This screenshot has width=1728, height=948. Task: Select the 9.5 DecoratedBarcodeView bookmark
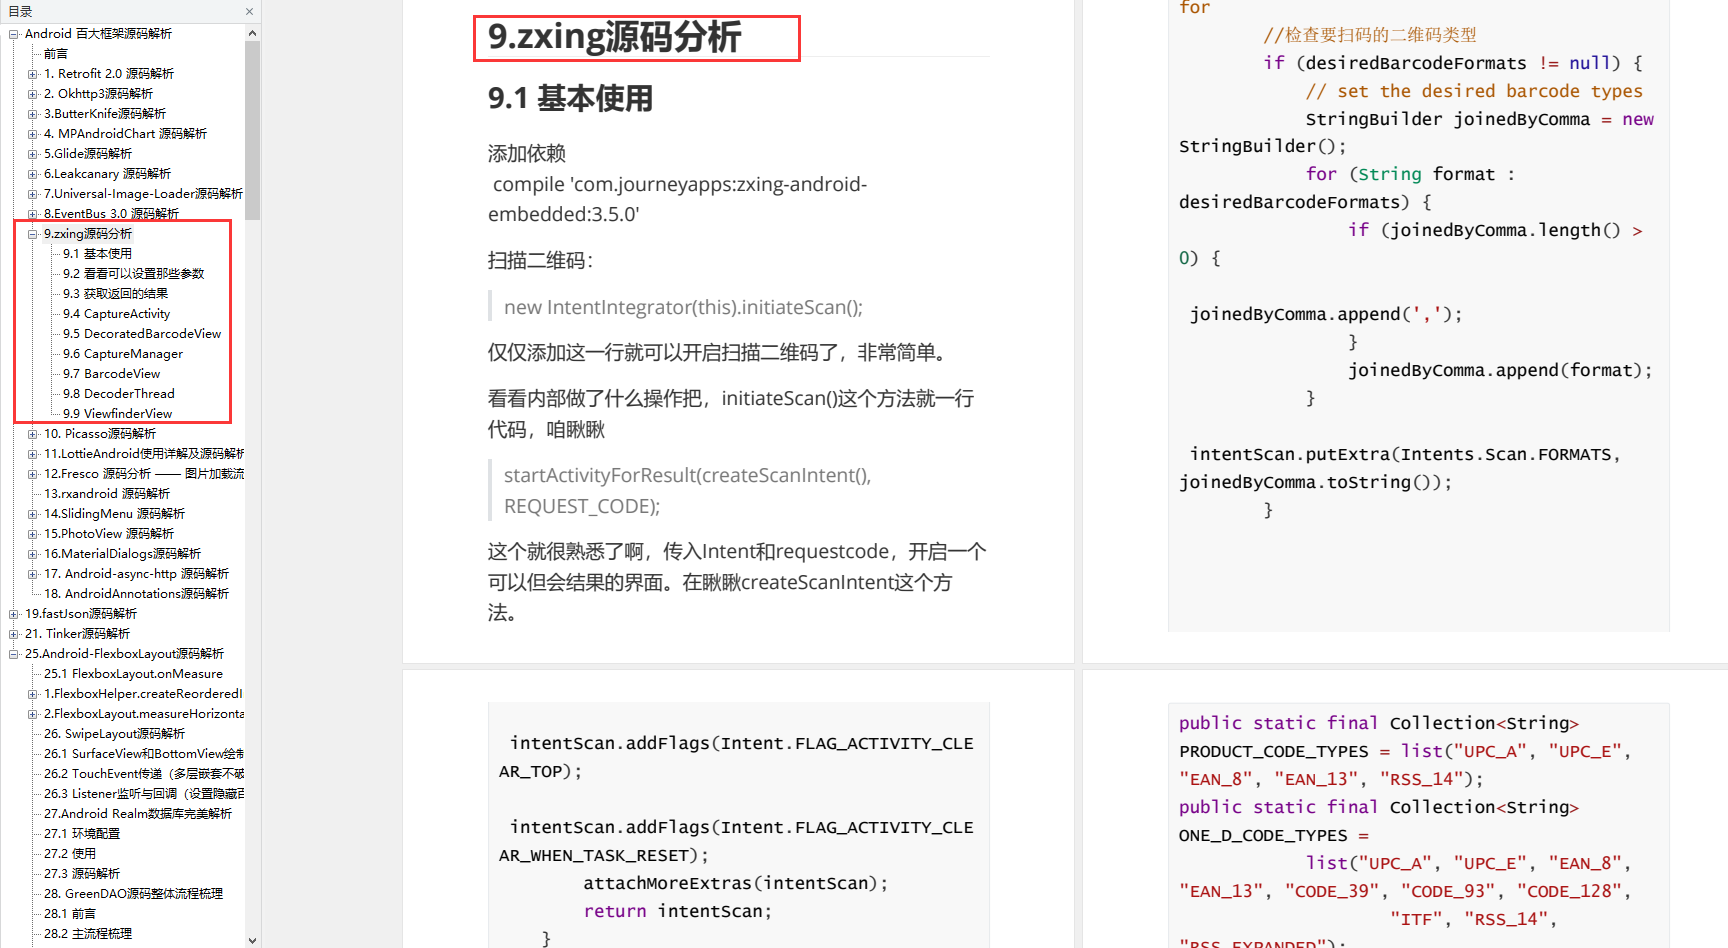pyautogui.click(x=142, y=334)
